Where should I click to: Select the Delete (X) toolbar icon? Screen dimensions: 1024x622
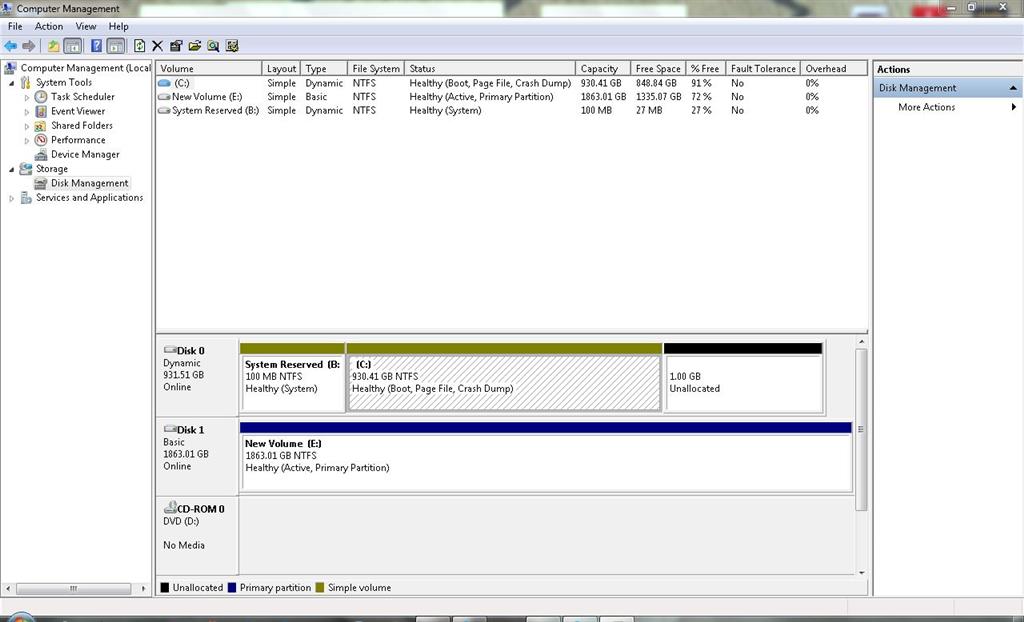pyautogui.click(x=156, y=45)
